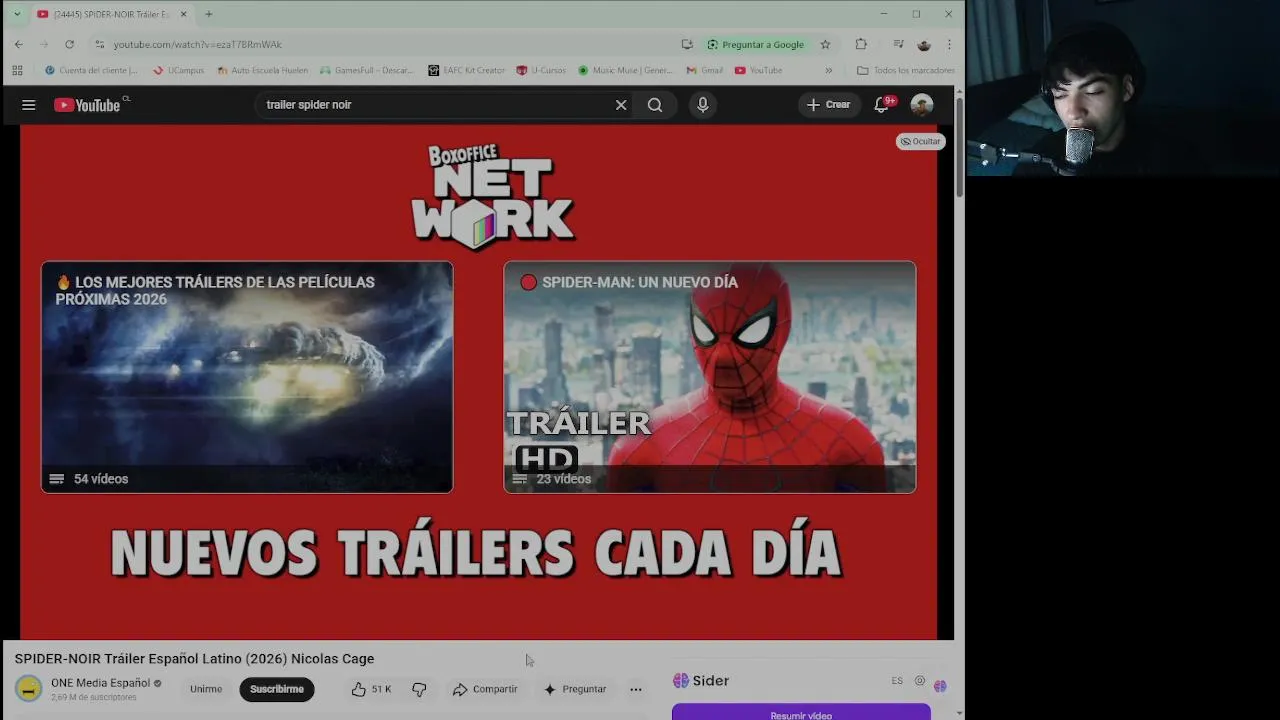Open EAFC Kit Creator bookmark
The height and width of the screenshot is (720, 1280).
pos(466,70)
